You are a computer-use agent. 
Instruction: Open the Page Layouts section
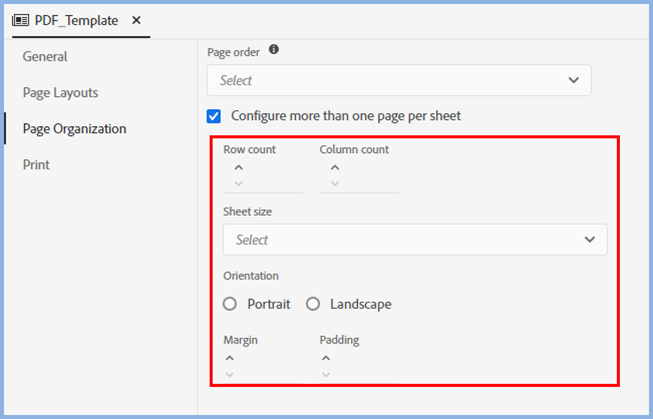tap(61, 93)
